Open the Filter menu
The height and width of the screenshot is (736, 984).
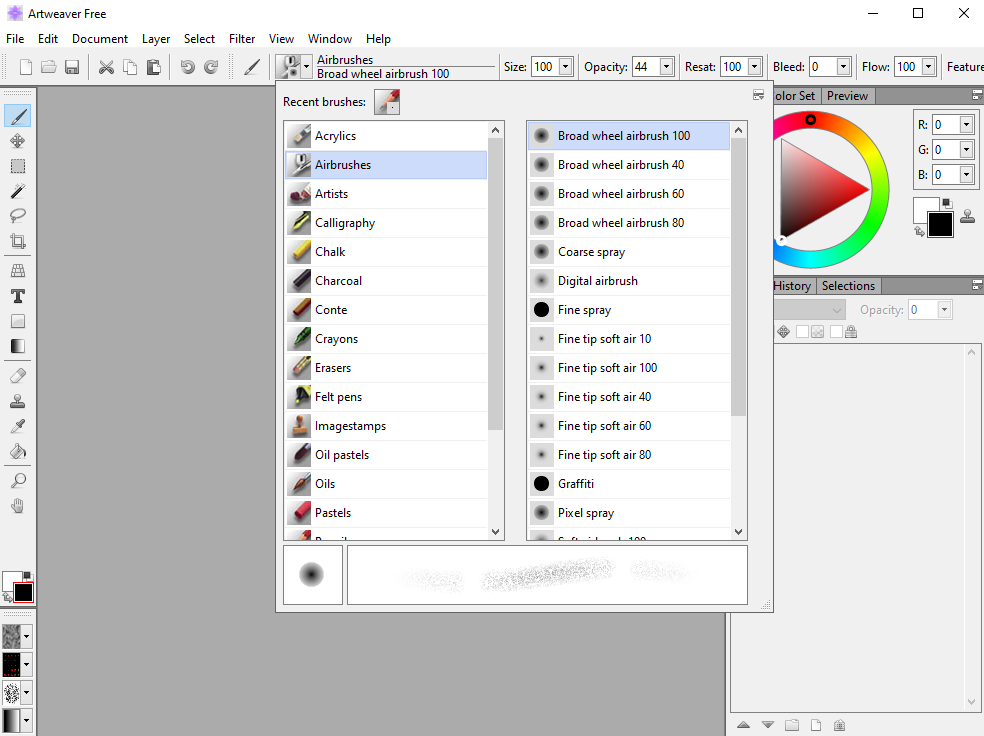[242, 39]
